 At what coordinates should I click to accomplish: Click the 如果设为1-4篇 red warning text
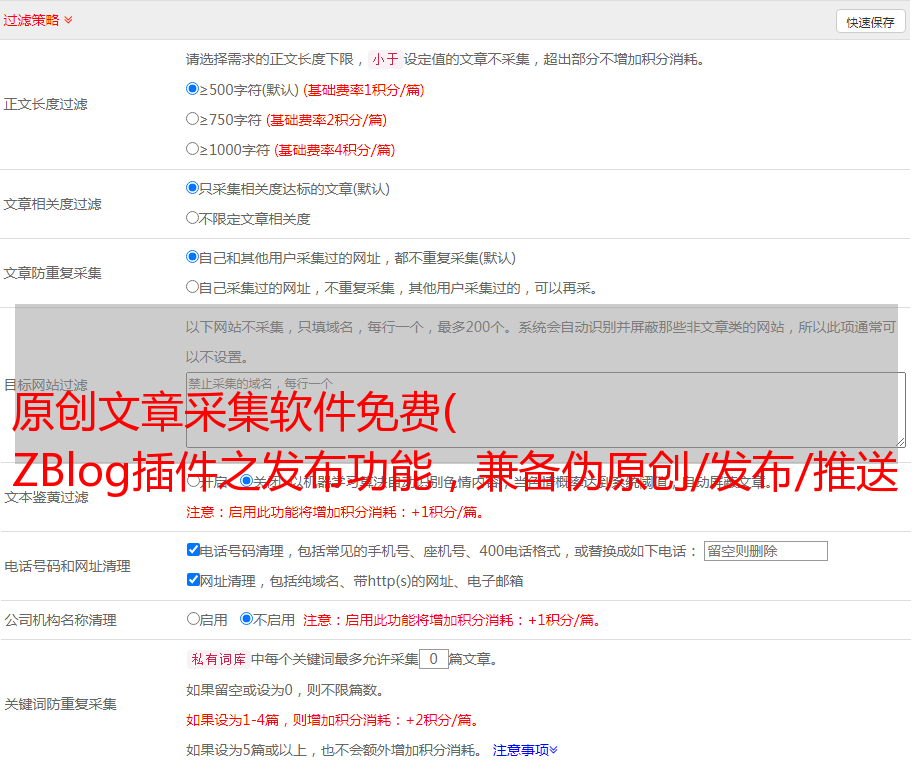tap(334, 720)
